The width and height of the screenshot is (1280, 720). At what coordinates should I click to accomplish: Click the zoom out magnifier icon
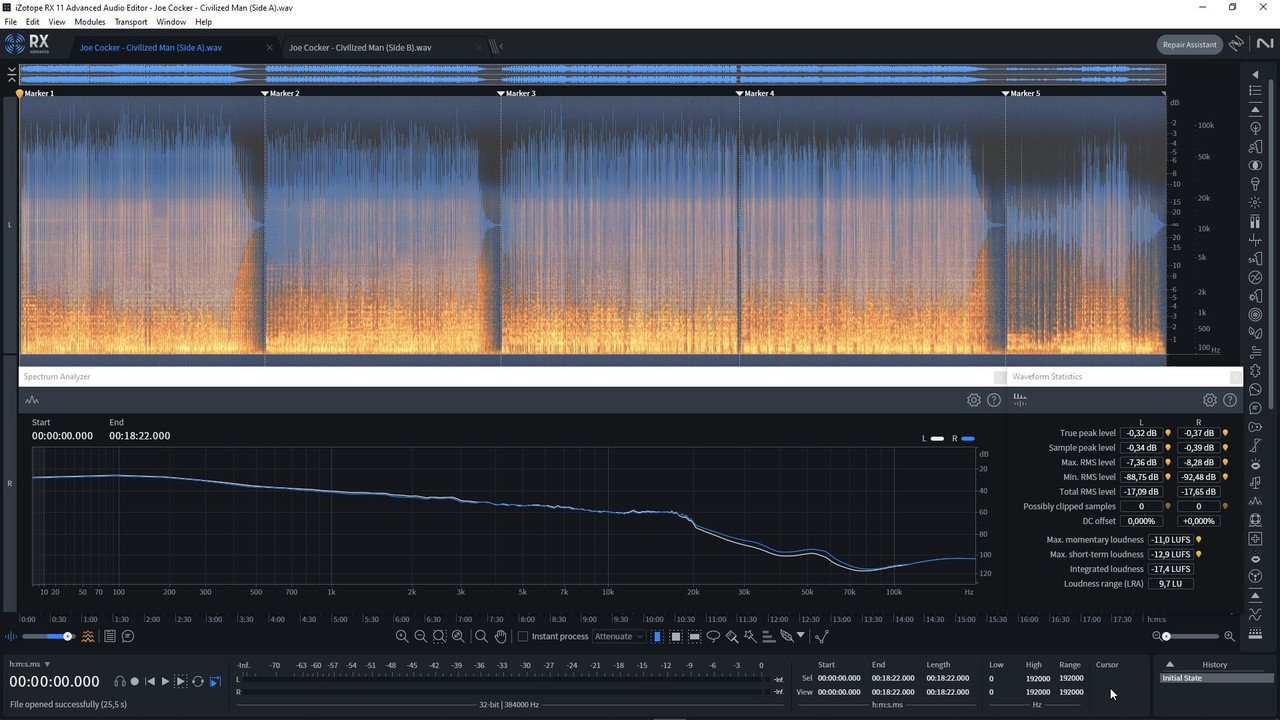pos(421,636)
